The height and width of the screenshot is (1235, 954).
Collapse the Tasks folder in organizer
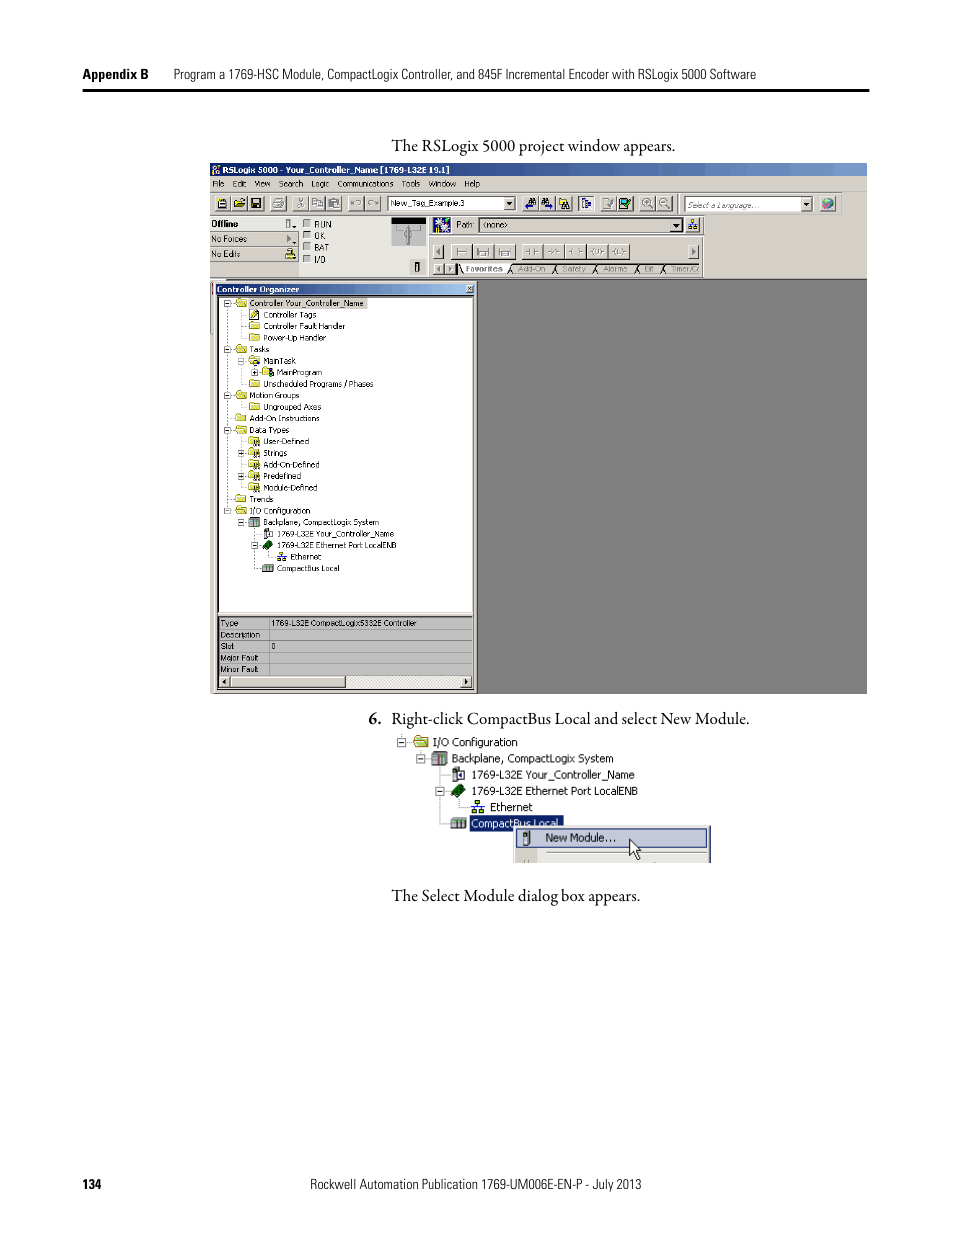coord(227,349)
